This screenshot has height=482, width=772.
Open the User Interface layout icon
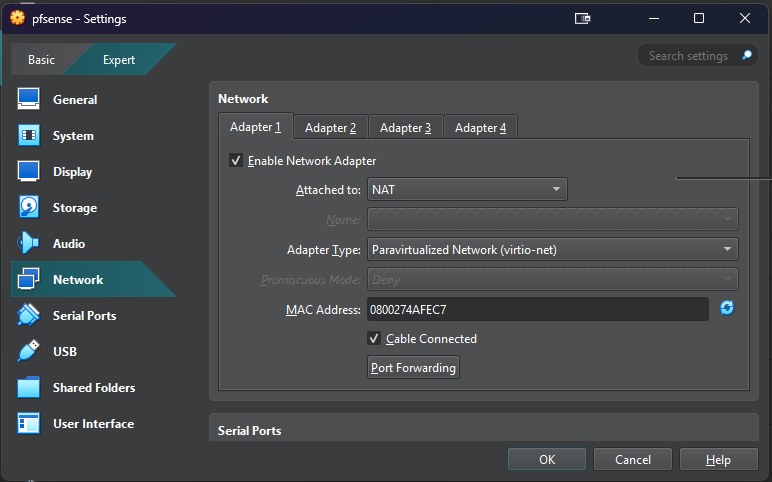click(x=29, y=423)
